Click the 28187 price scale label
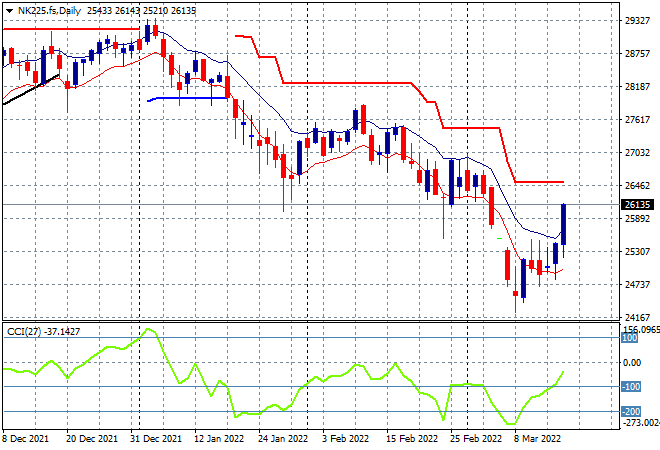 point(637,87)
